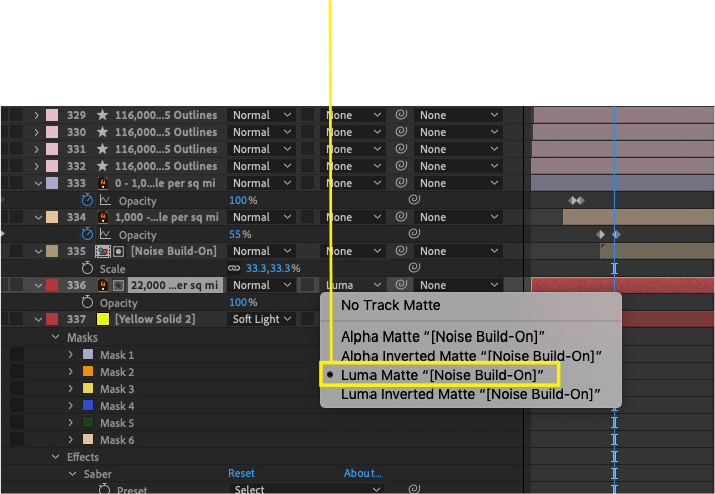Collapse the Masks group
This screenshot has height=494, width=715.
coord(56,337)
